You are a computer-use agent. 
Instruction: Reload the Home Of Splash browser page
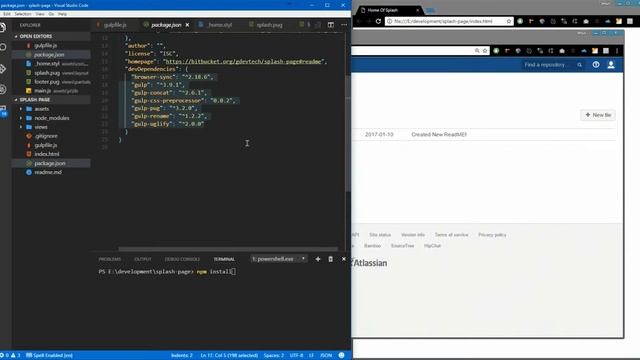(x=378, y=21)
